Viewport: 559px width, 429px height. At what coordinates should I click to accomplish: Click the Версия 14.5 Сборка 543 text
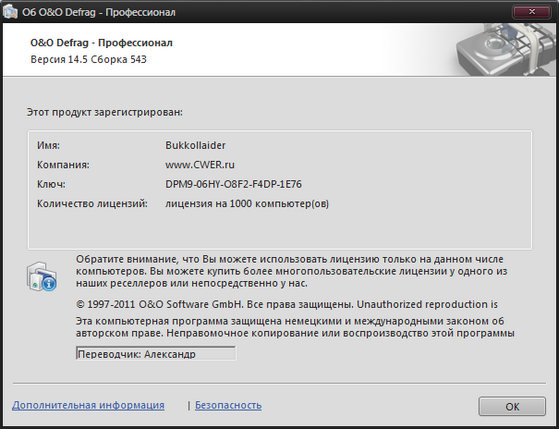click(88, 59)
